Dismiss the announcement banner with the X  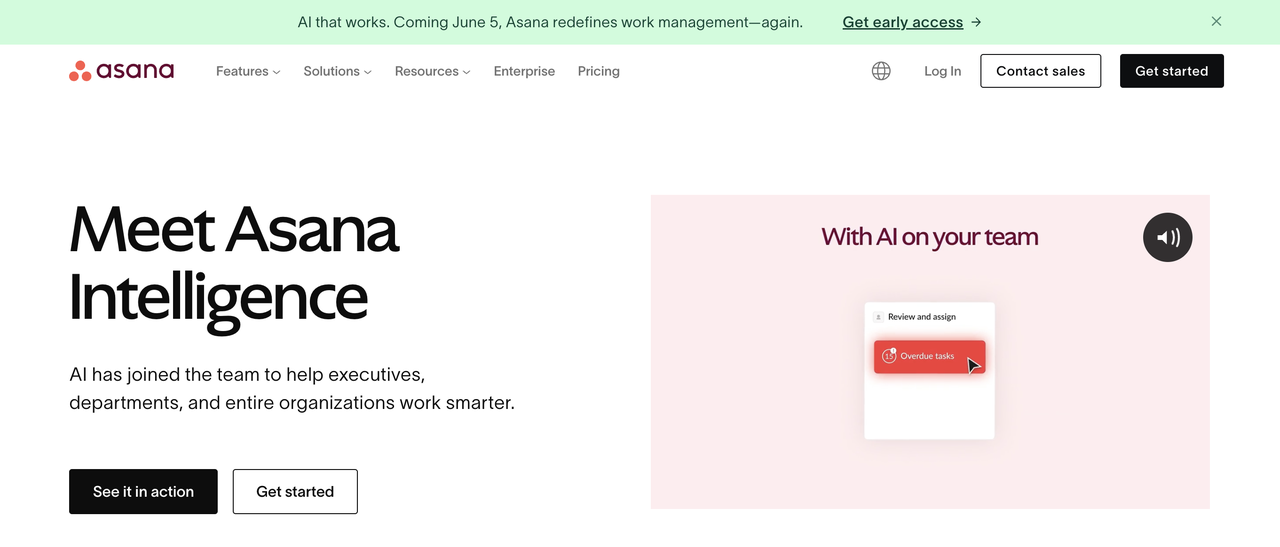[x=1216, y=21]
